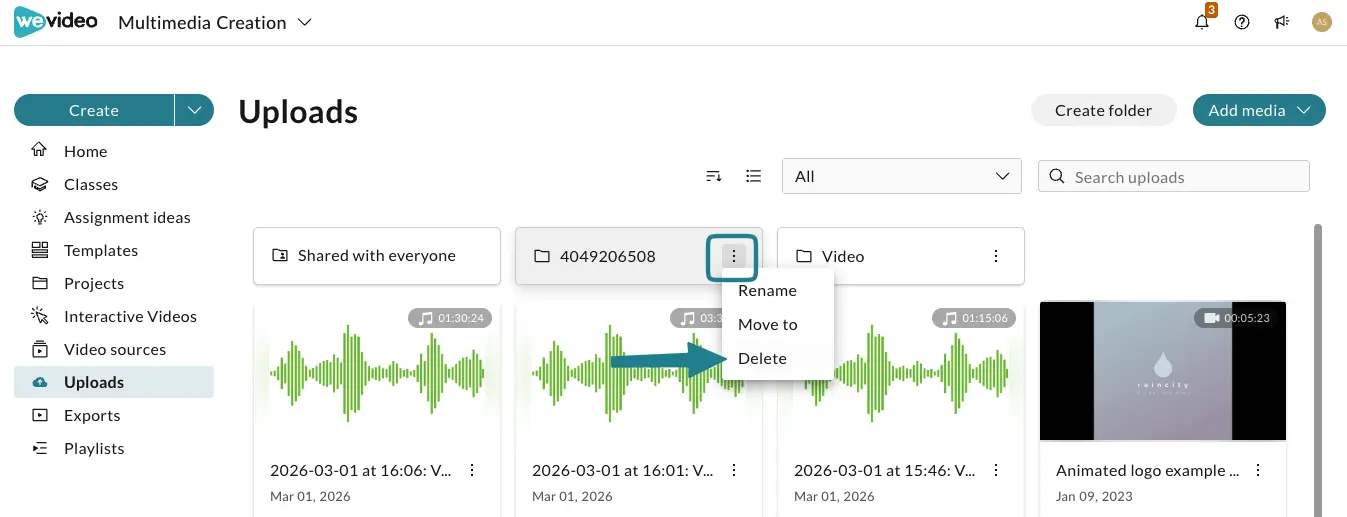Click the Projects folder icon

pyautogui.click(x=39, y=283)
